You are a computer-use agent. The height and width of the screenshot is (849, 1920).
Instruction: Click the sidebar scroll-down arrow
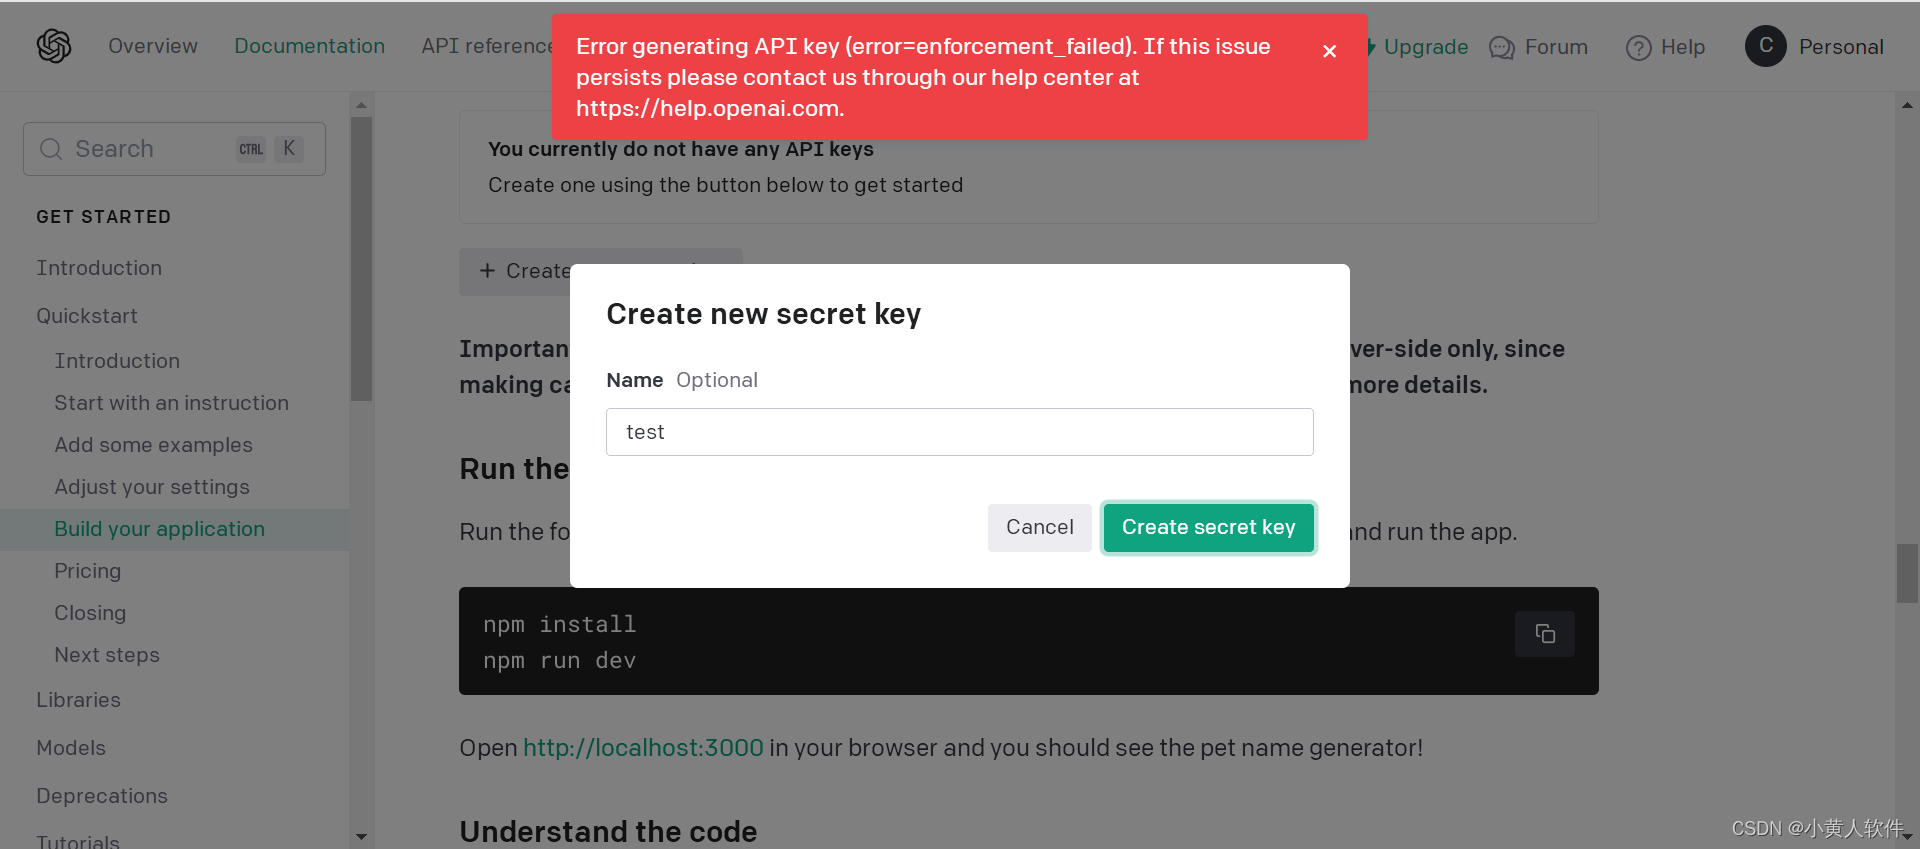[x=361, y=836]
